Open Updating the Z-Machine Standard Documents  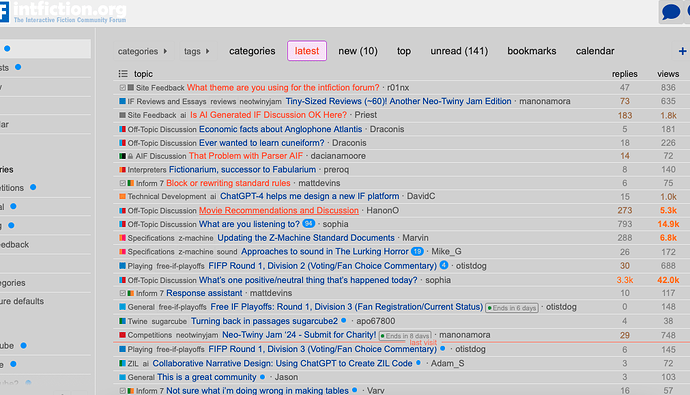(x=306, y=238)
